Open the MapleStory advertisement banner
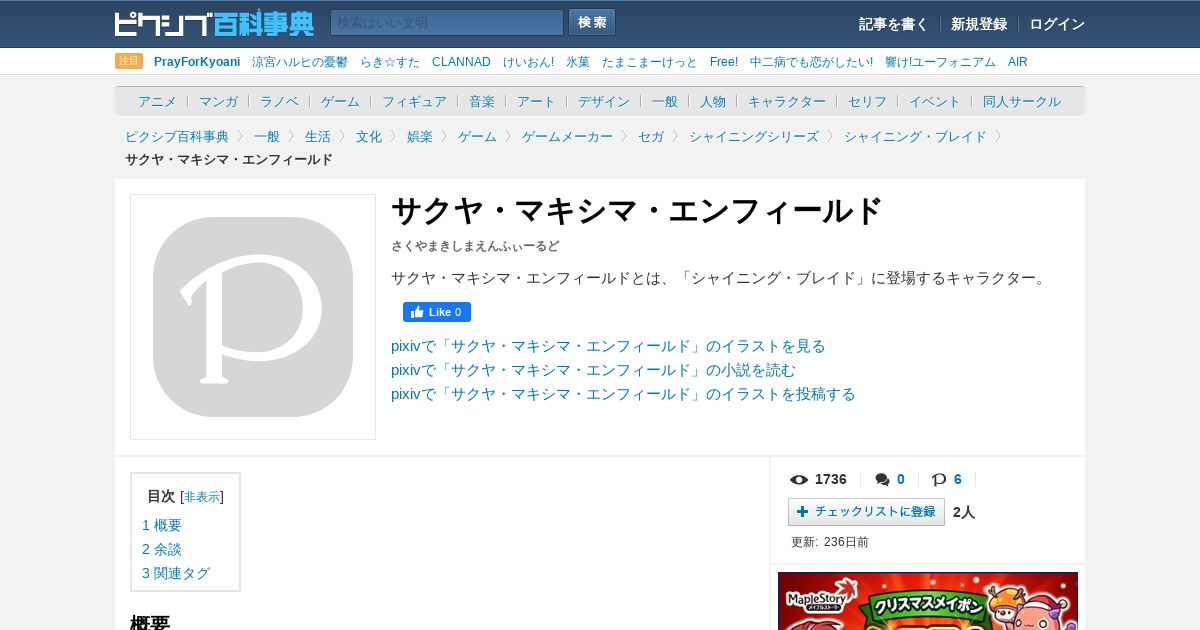Screen dimensions: 1200x630 (x=928, y=601)
